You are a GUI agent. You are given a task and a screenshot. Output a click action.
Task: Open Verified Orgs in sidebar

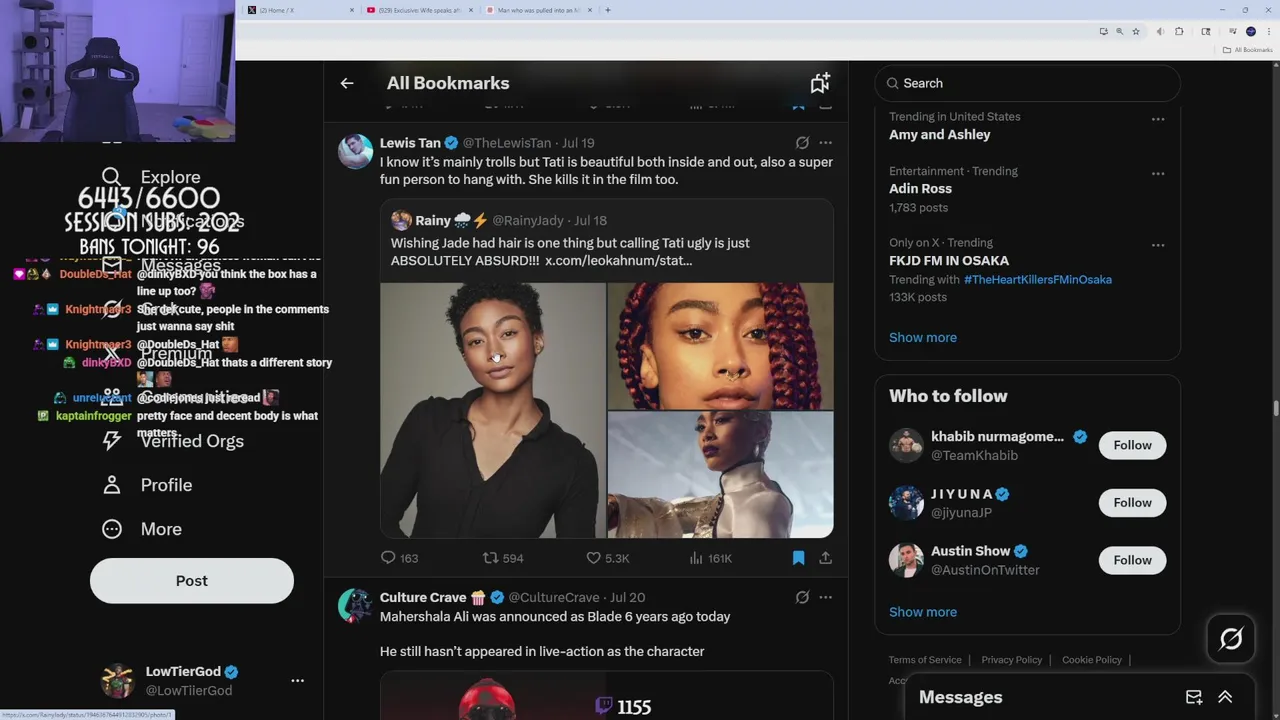(x=173, y=441)
